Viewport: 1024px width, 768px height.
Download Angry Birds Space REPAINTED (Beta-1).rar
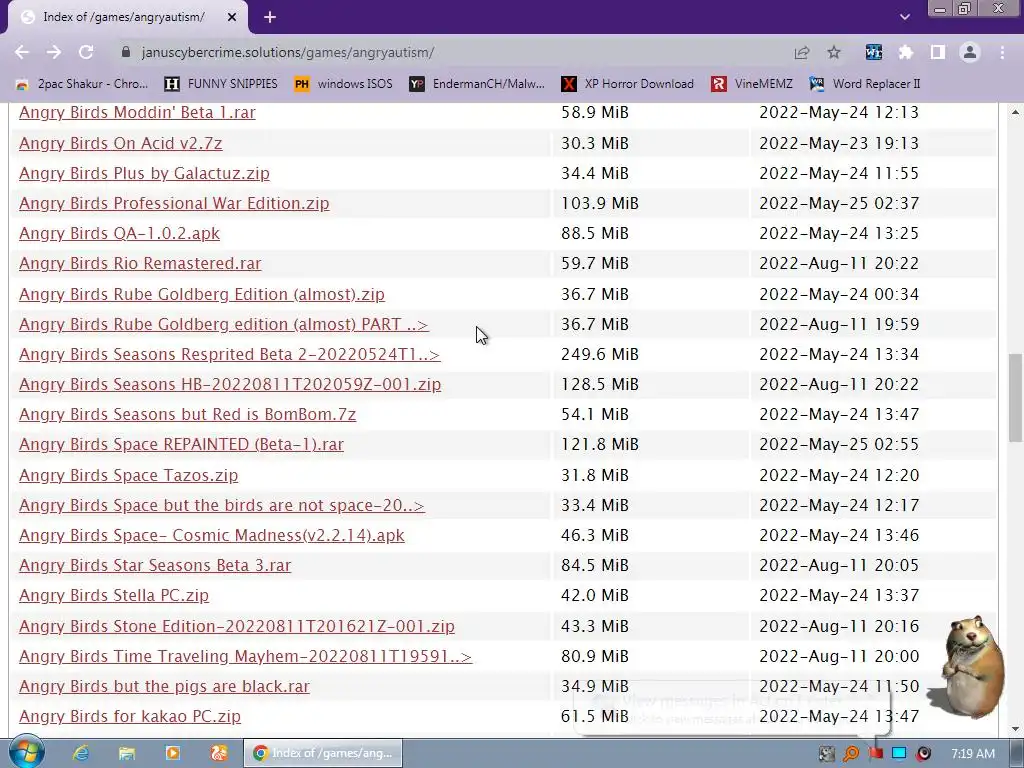(x=182, y=444)
